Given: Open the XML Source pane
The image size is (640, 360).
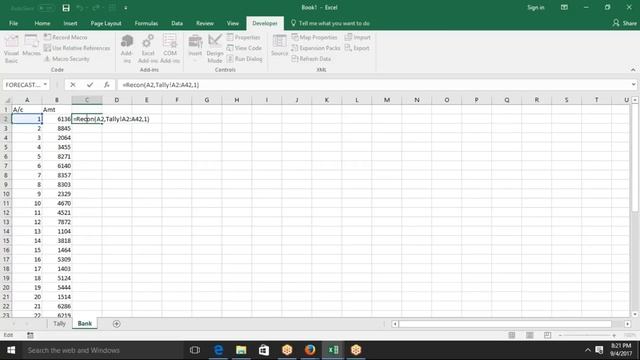Looking at the screenshot, I should click(280, 45).
